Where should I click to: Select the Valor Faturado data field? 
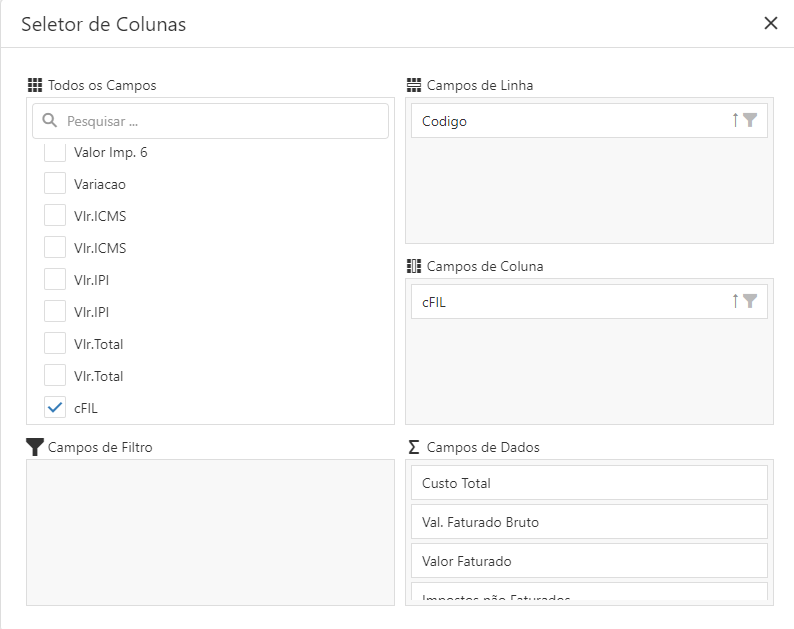(589, 560)
